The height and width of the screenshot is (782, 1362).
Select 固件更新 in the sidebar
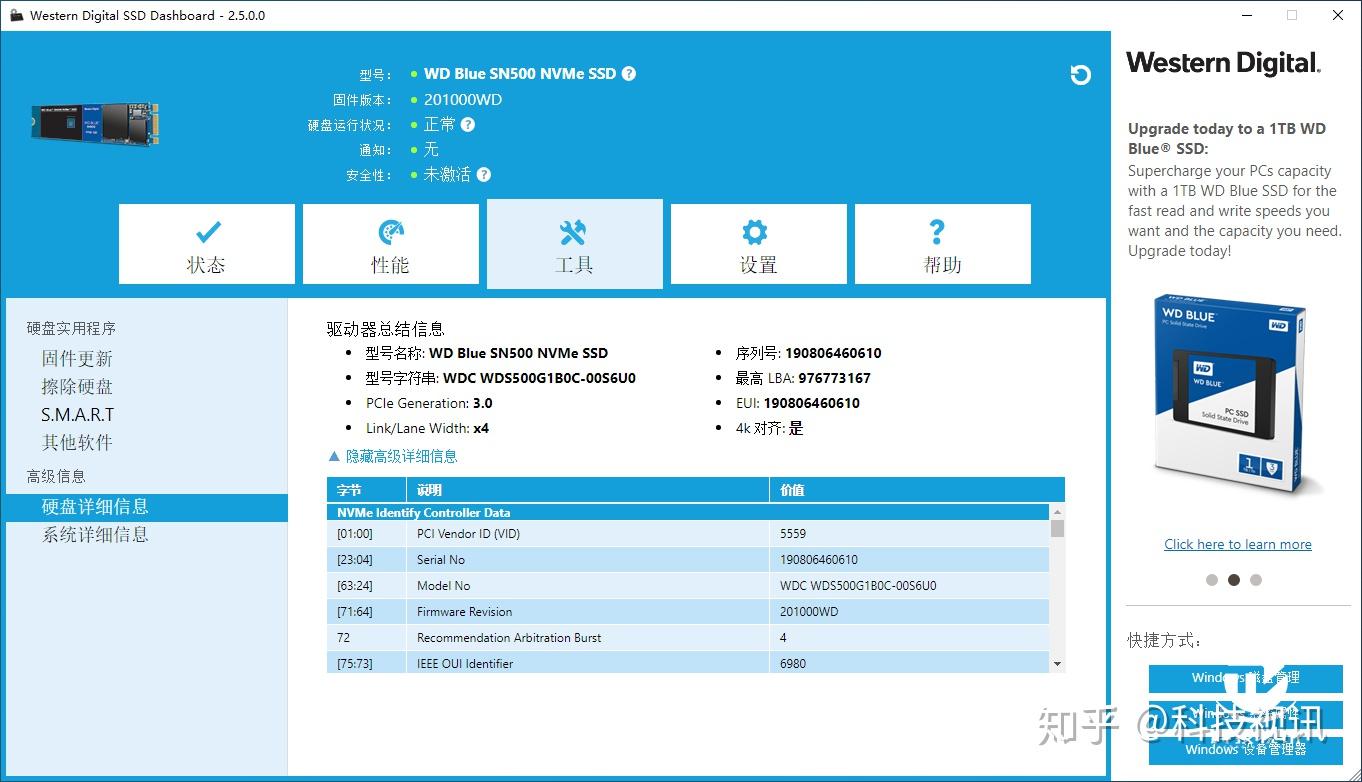point(77,358)
